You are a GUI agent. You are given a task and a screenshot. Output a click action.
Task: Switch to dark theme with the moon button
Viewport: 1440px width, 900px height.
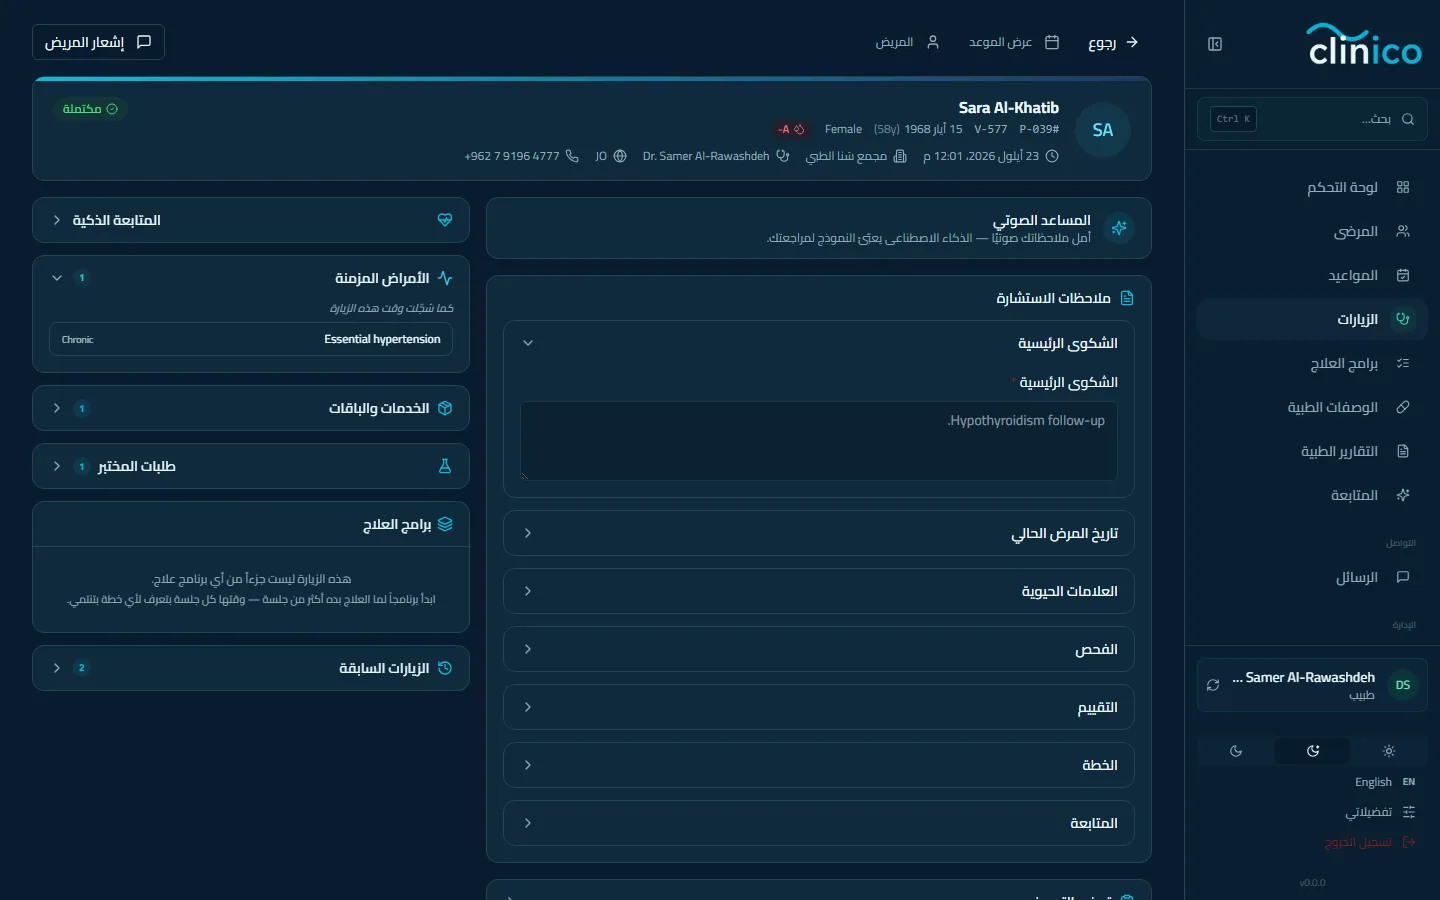click(x=1236, y=751)
